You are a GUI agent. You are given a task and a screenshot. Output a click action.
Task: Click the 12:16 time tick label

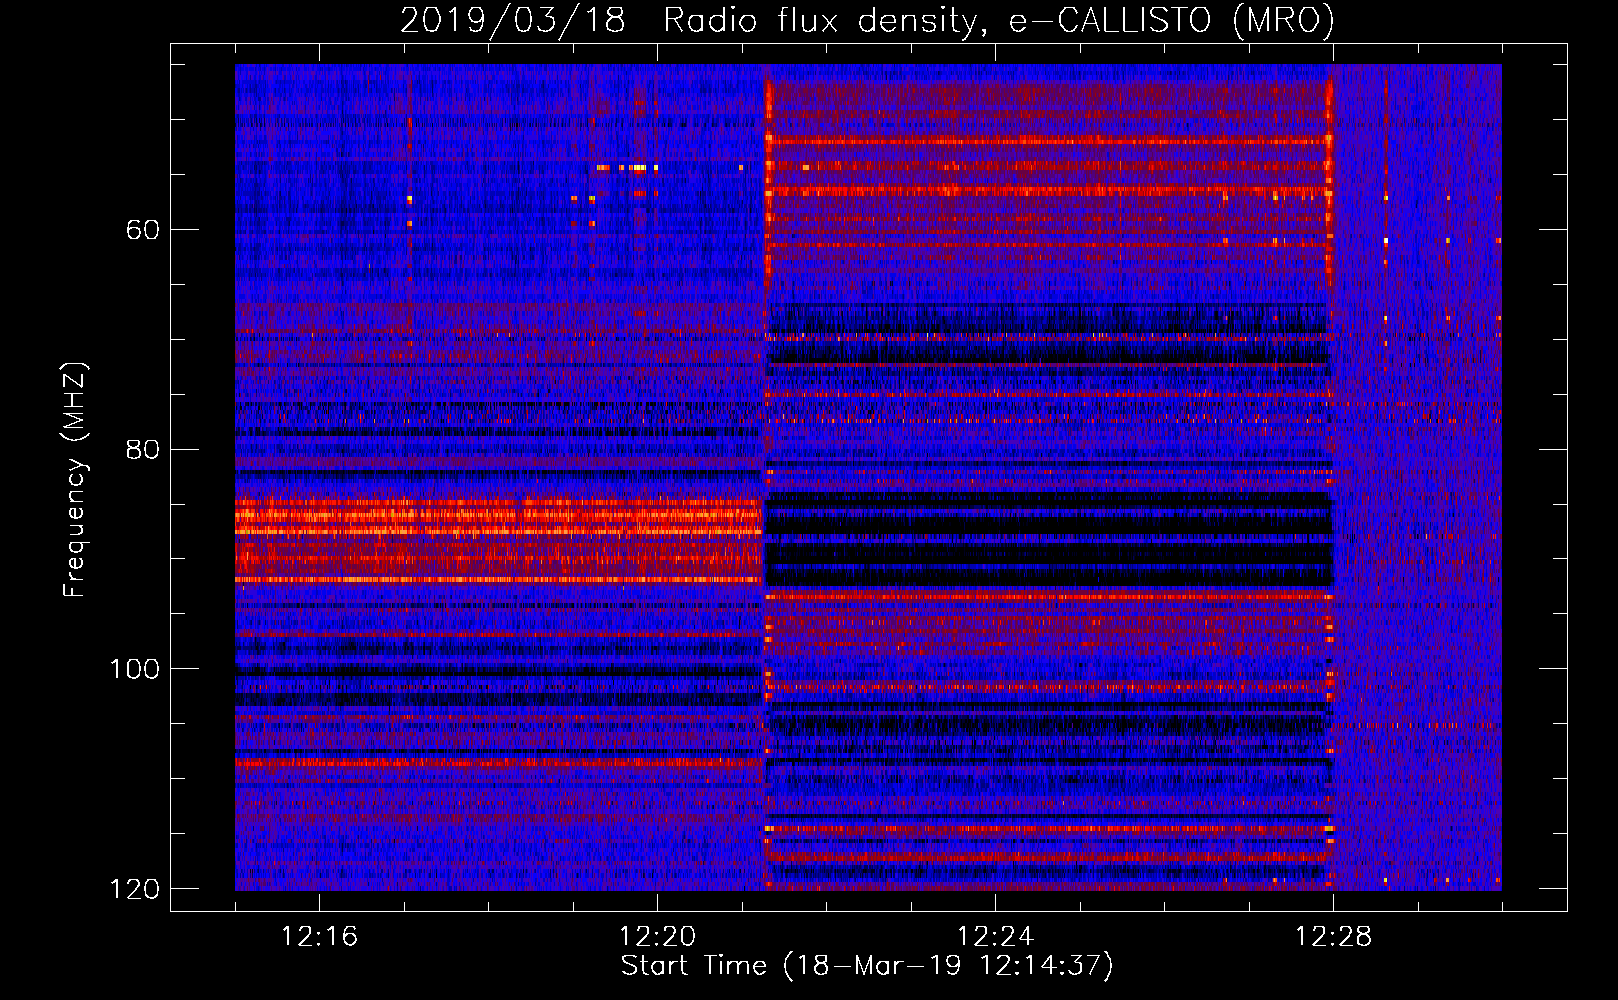(x=319, y=937)
